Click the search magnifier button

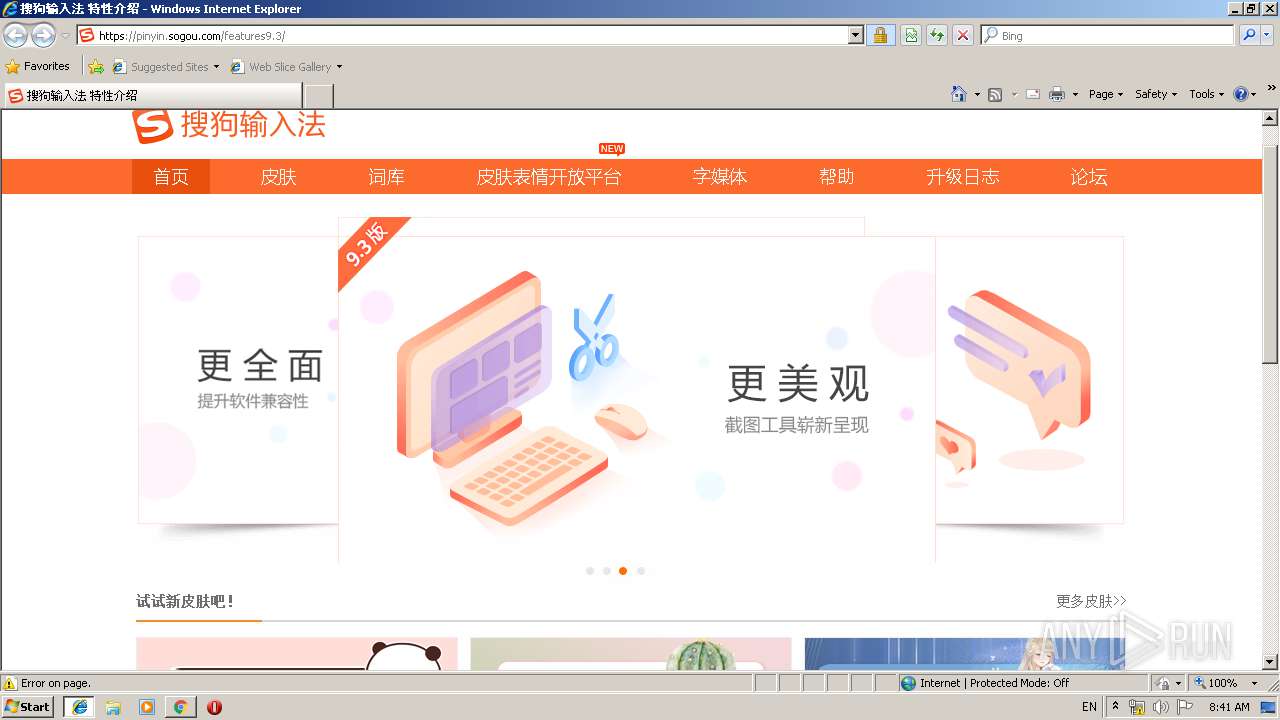coord(1248,36)
